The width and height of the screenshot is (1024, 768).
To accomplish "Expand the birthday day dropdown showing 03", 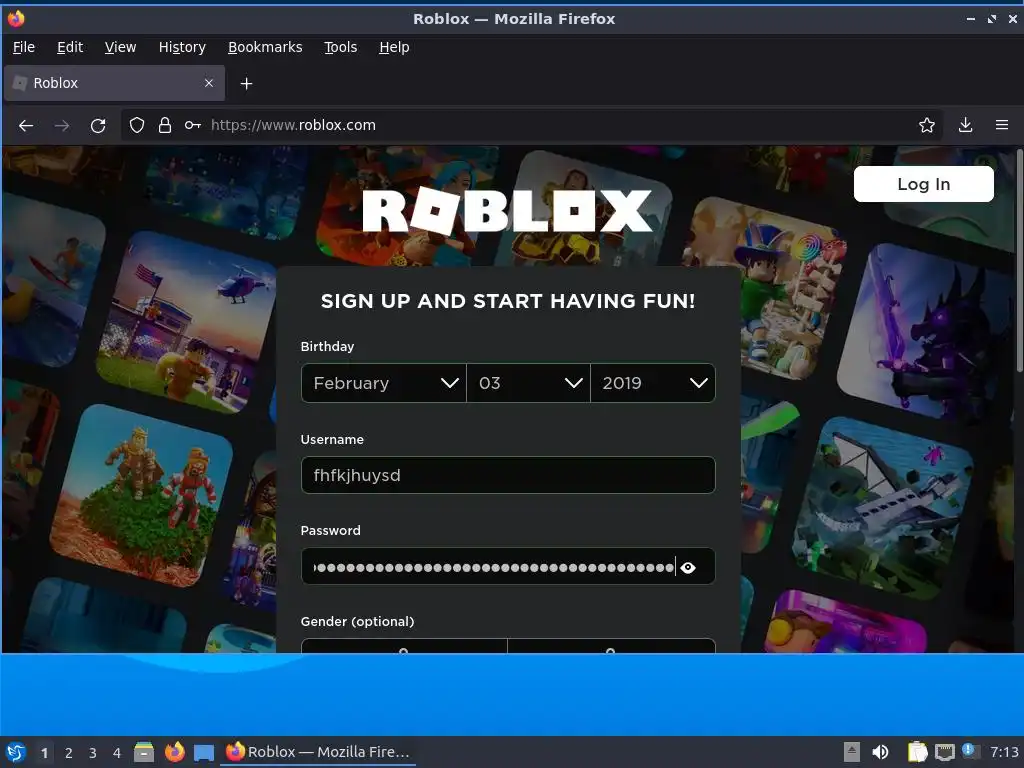I will [x=528, y=383].
